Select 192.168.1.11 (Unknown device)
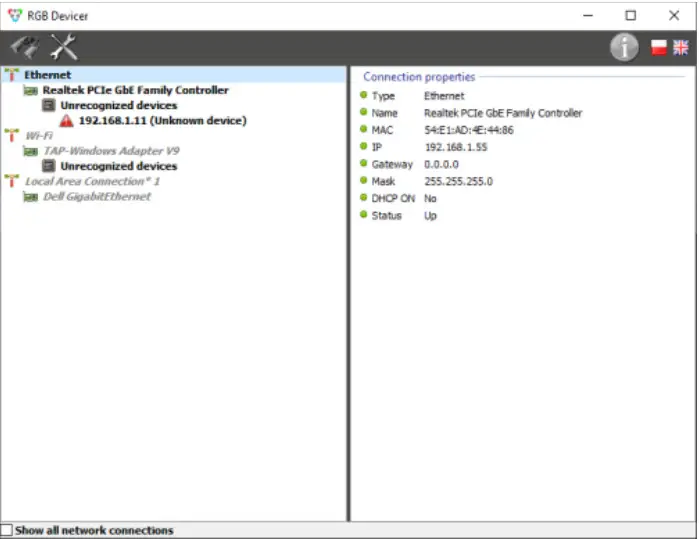The image size is (699, 539). [x=163, y=120]
